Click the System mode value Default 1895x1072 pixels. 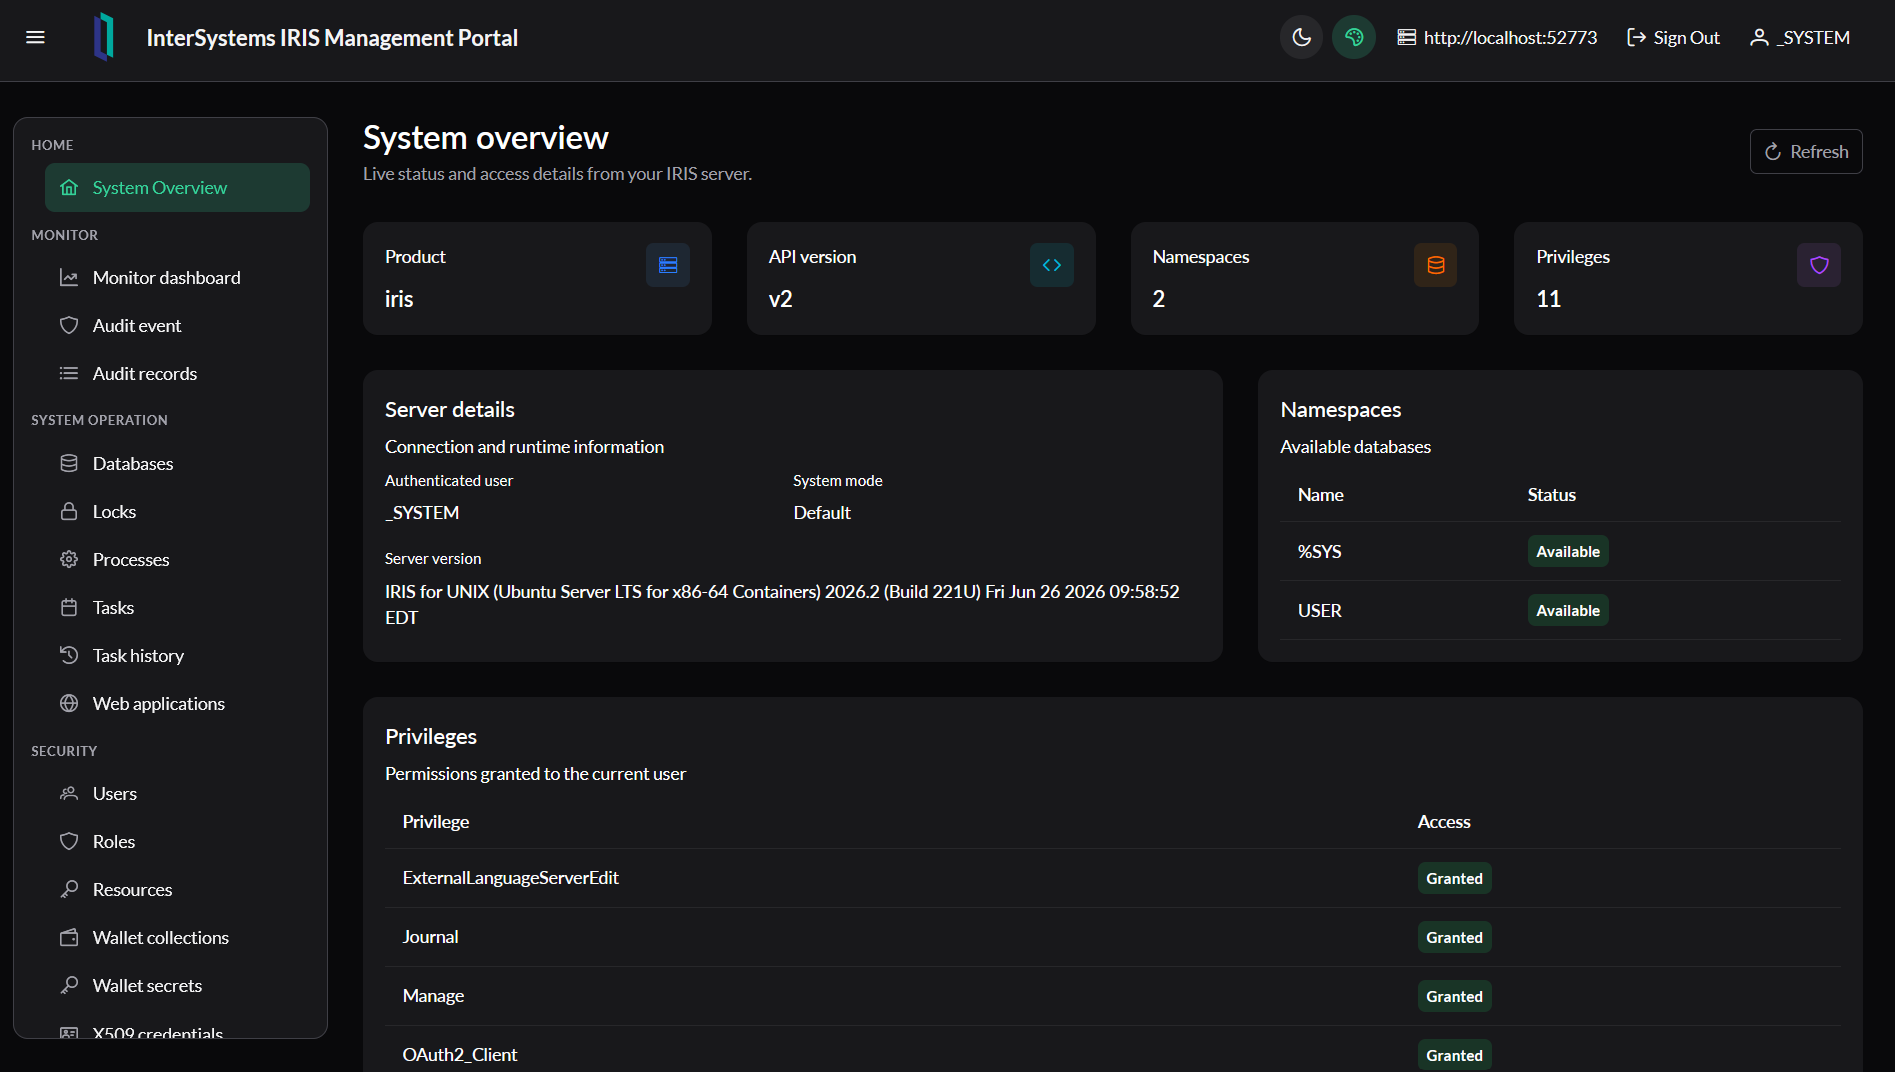822,513
